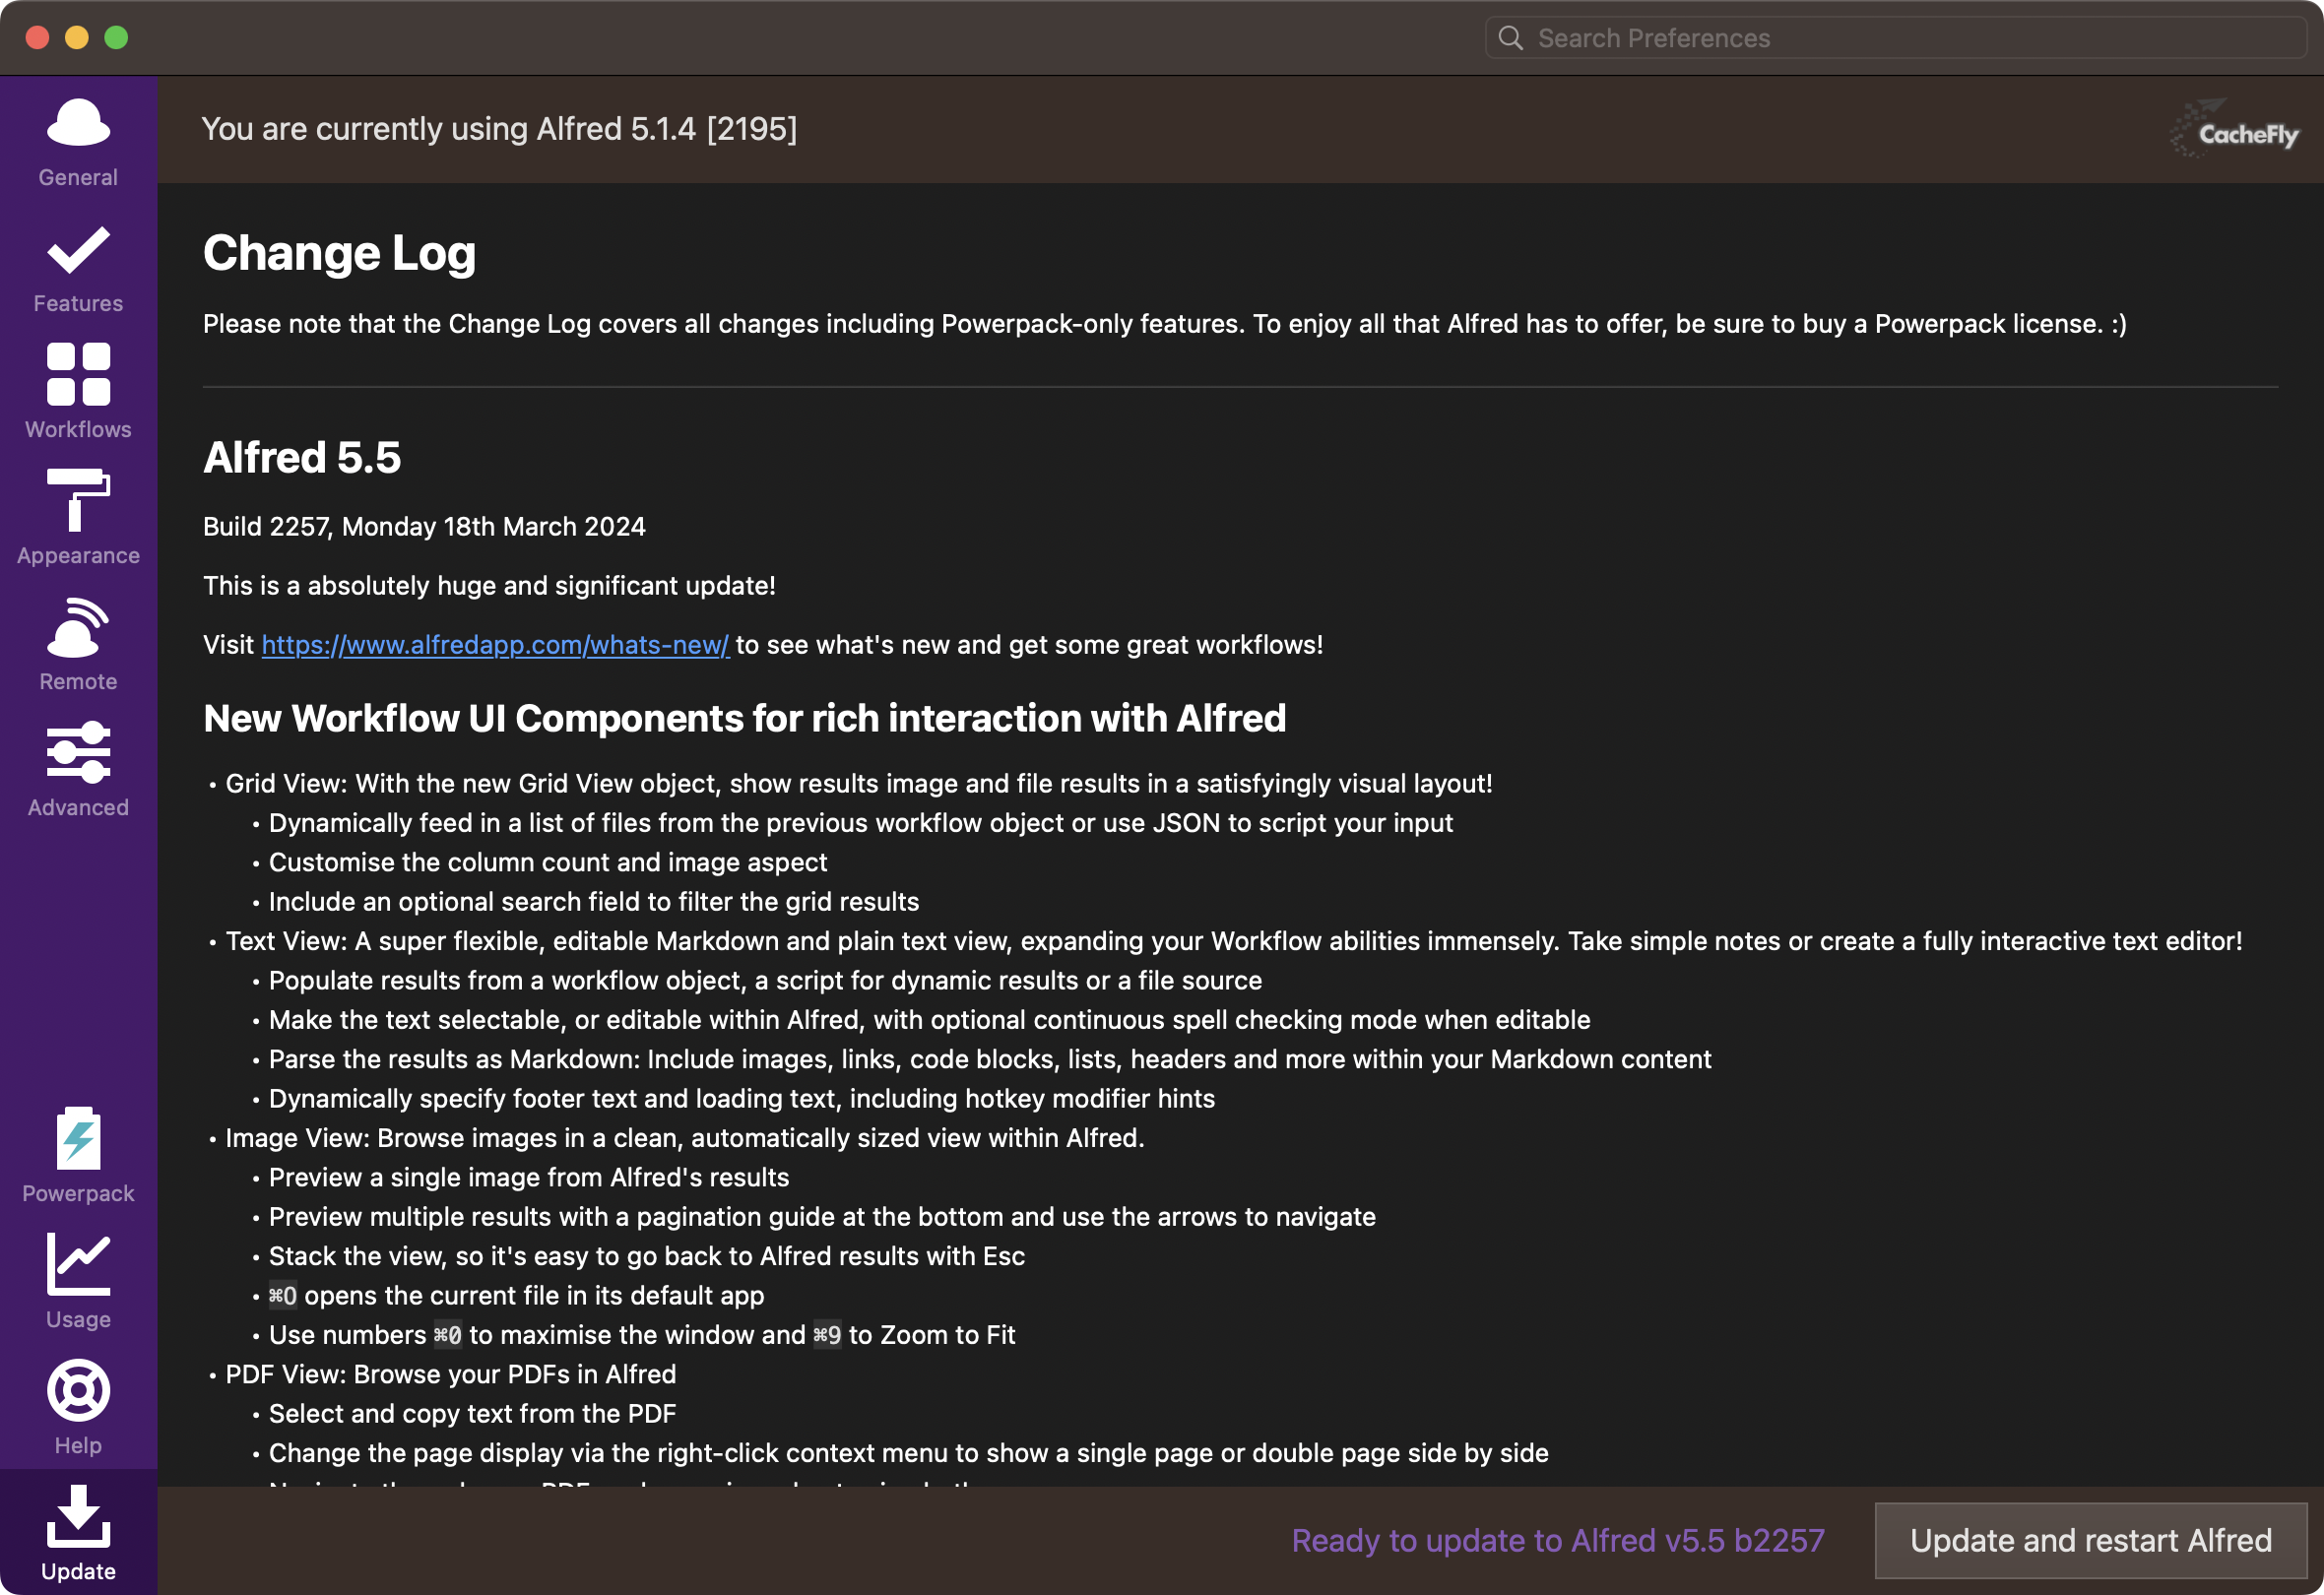Viewport: 2324px width, 1595px height.
Task: Select the Appearance paint roller icon
Action: (78, 500)
